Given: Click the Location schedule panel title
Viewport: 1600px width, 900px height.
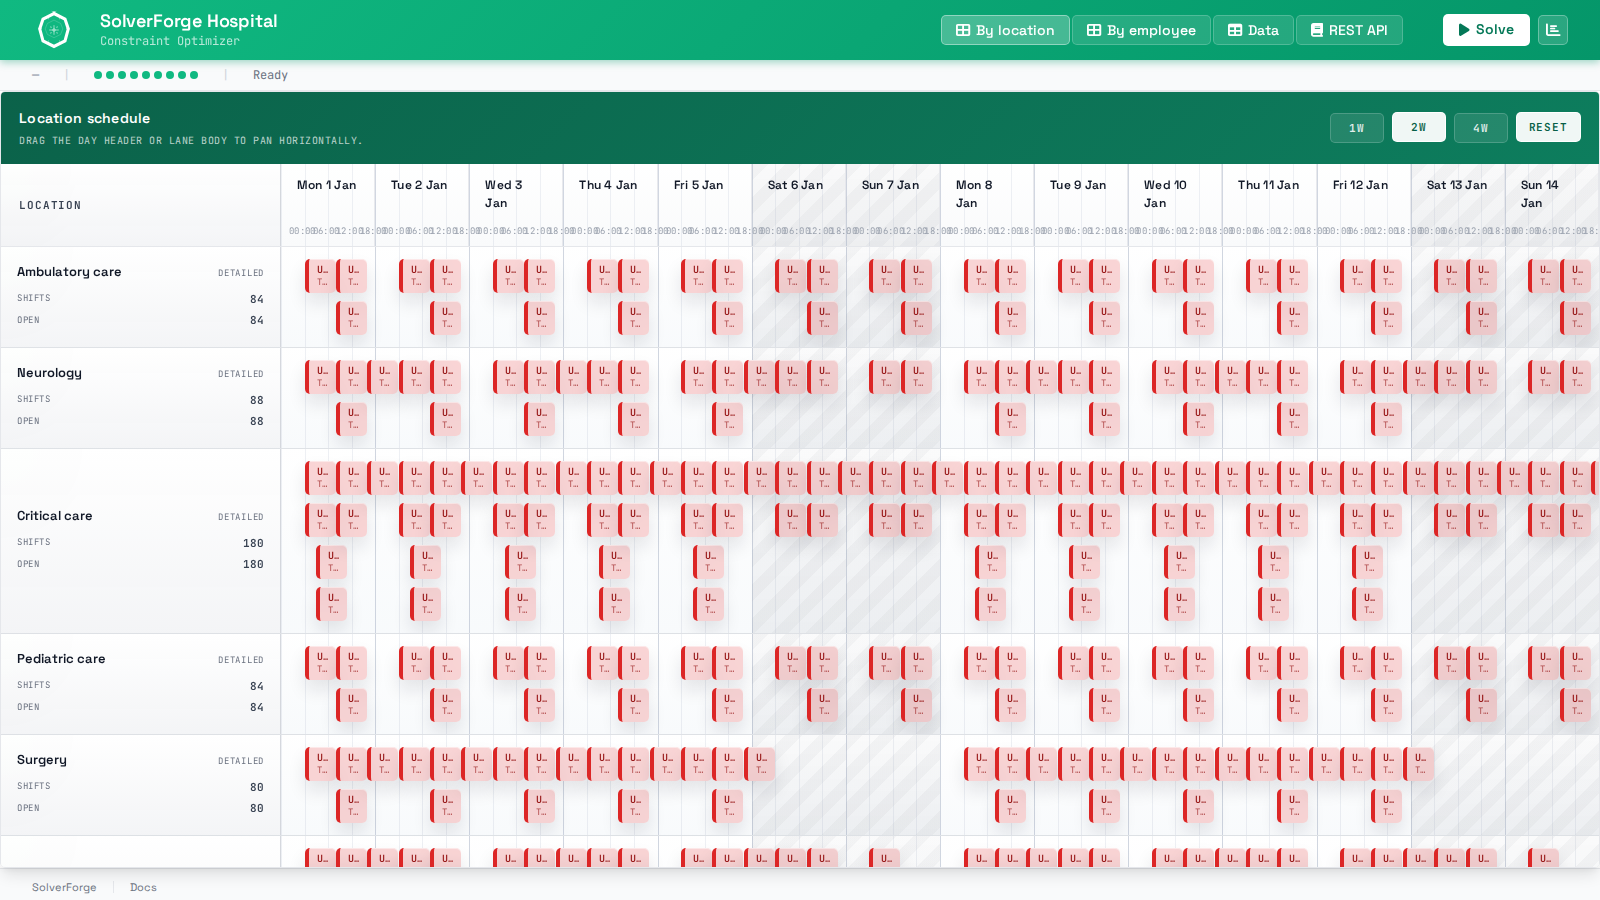Looking at the screenshot, I should tap(85, 118).
